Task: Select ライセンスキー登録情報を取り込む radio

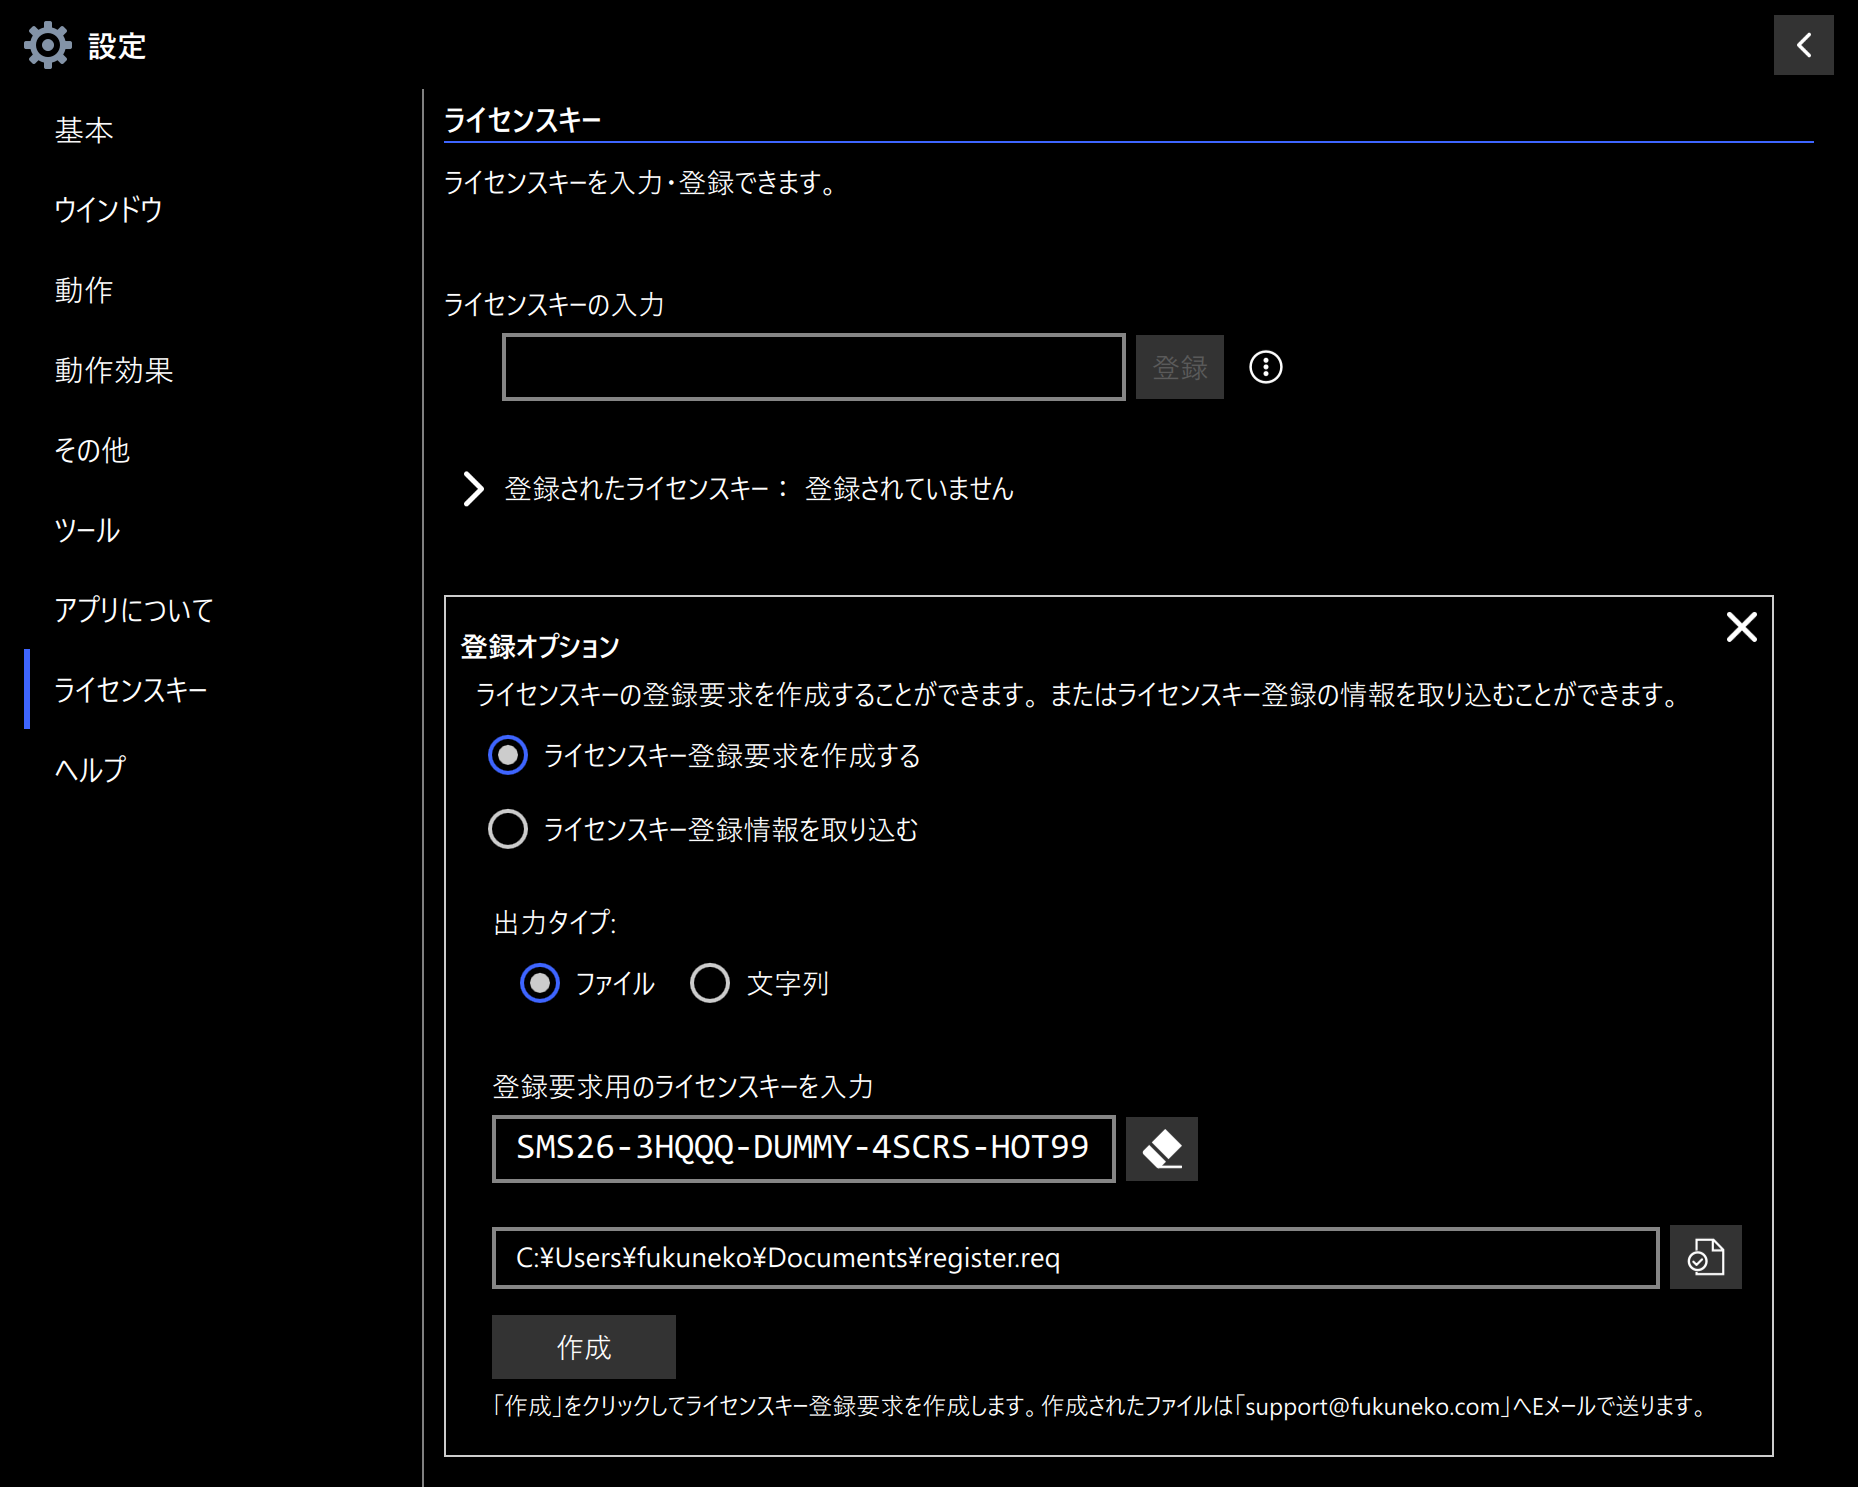Action: tap(508, 829)
